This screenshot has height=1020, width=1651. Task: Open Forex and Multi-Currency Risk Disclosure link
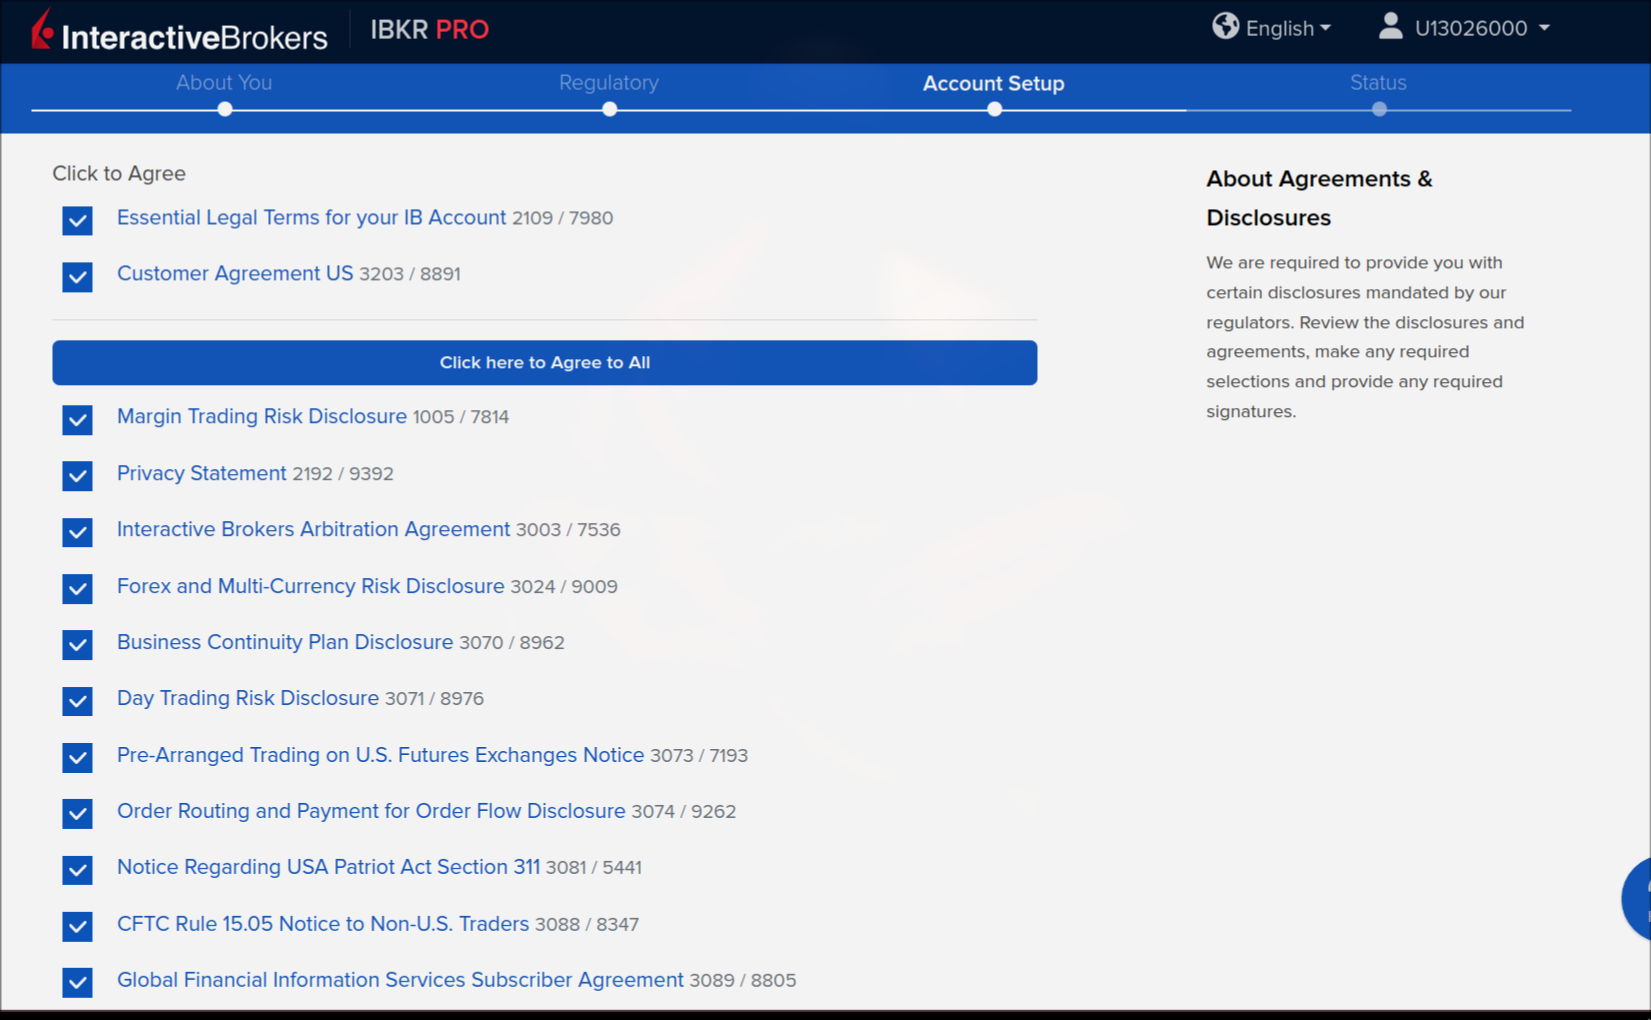click(x=310, y=586)
